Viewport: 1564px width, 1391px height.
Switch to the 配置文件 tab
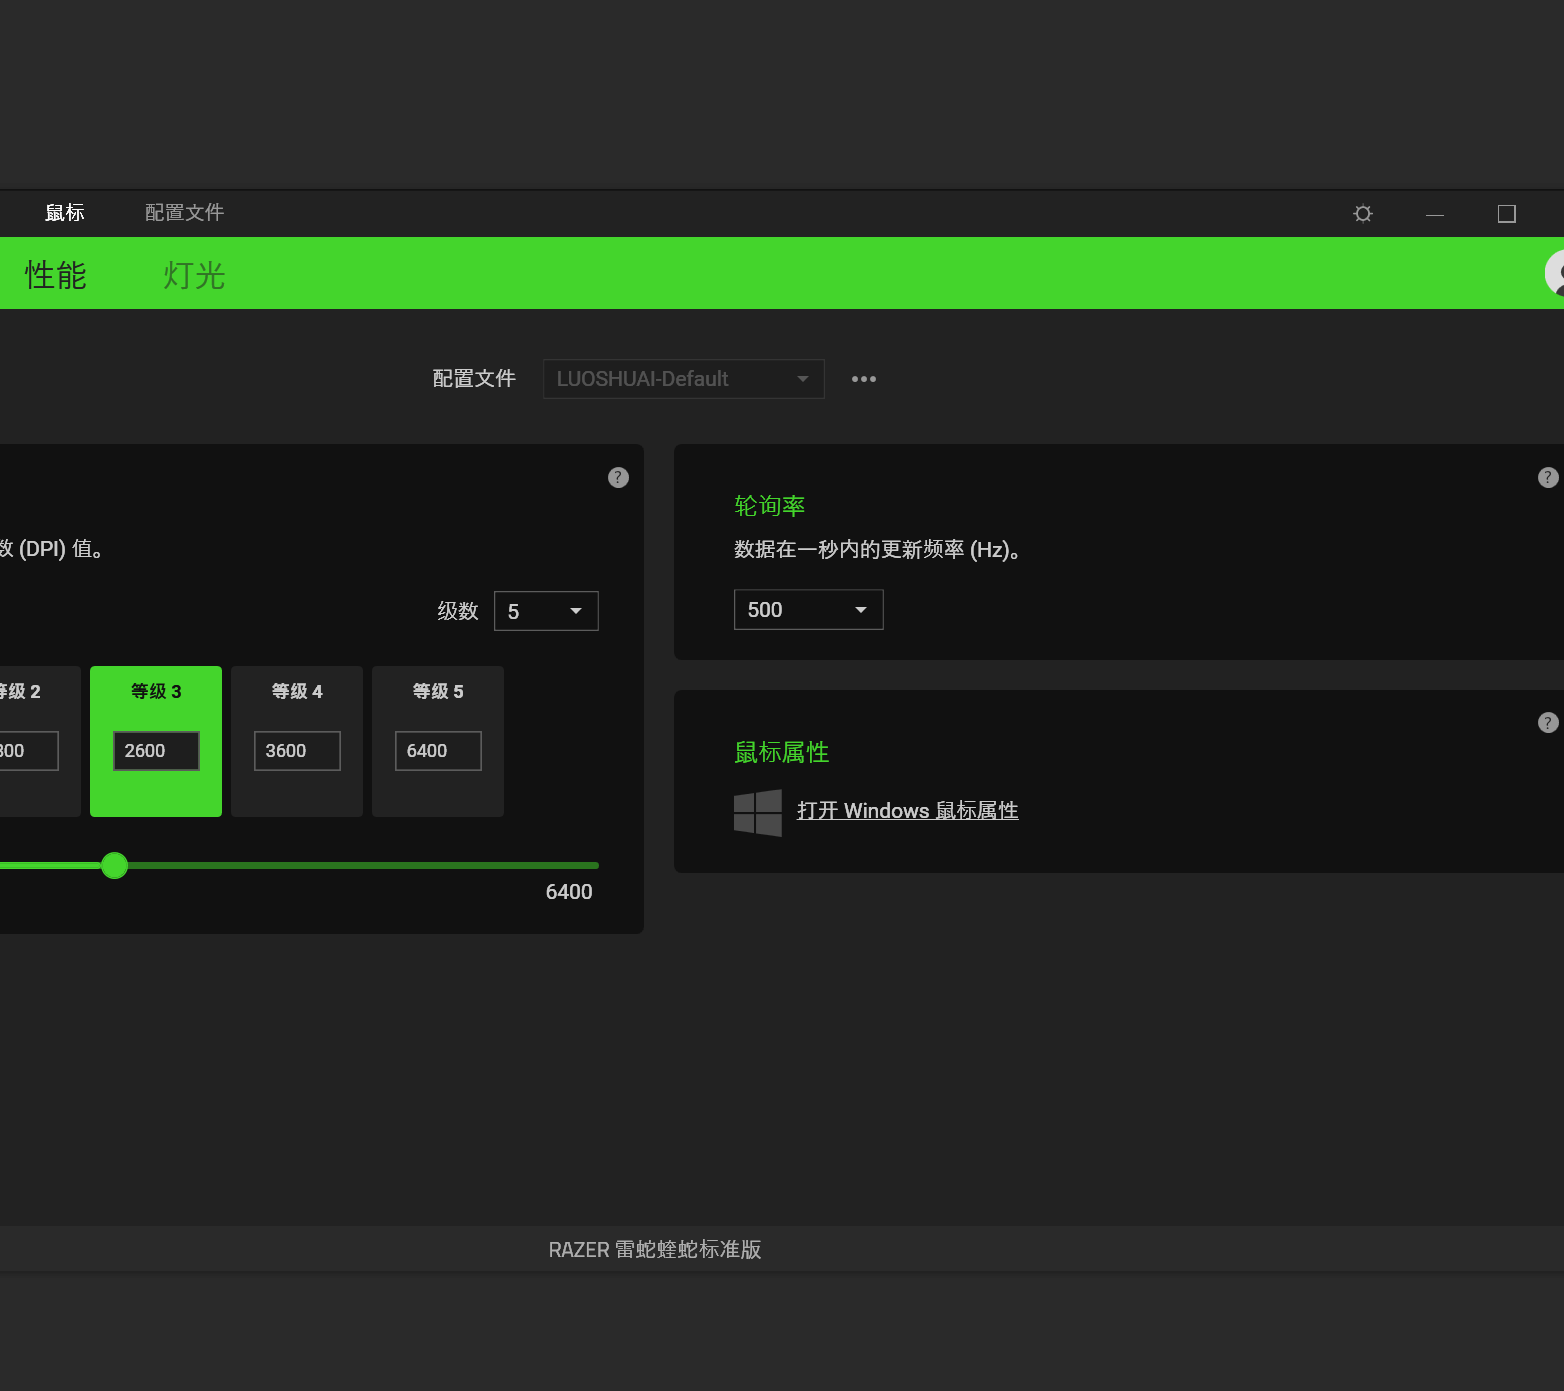[184, 213]
